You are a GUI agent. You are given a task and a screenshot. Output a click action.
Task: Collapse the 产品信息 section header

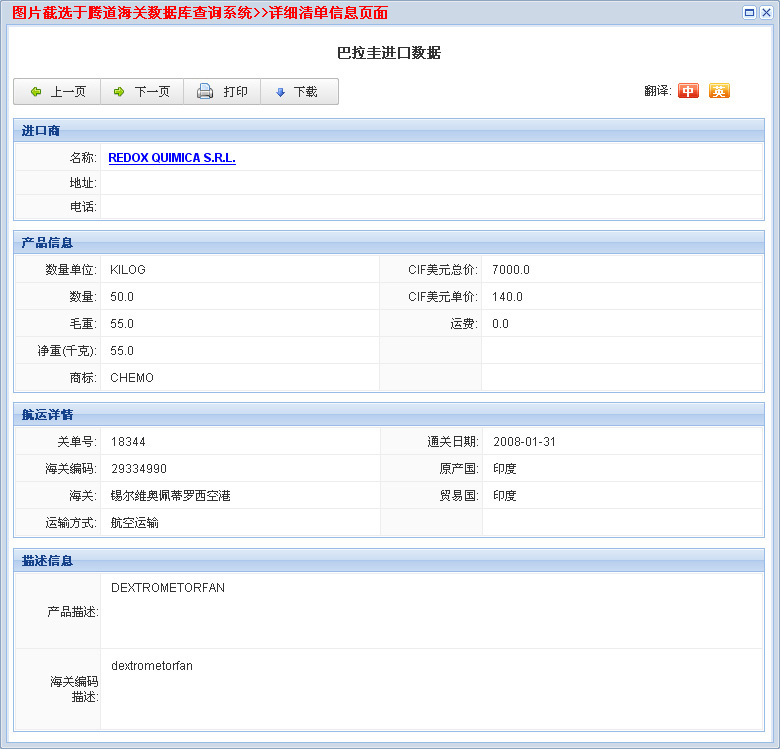[x=47, y=243]
